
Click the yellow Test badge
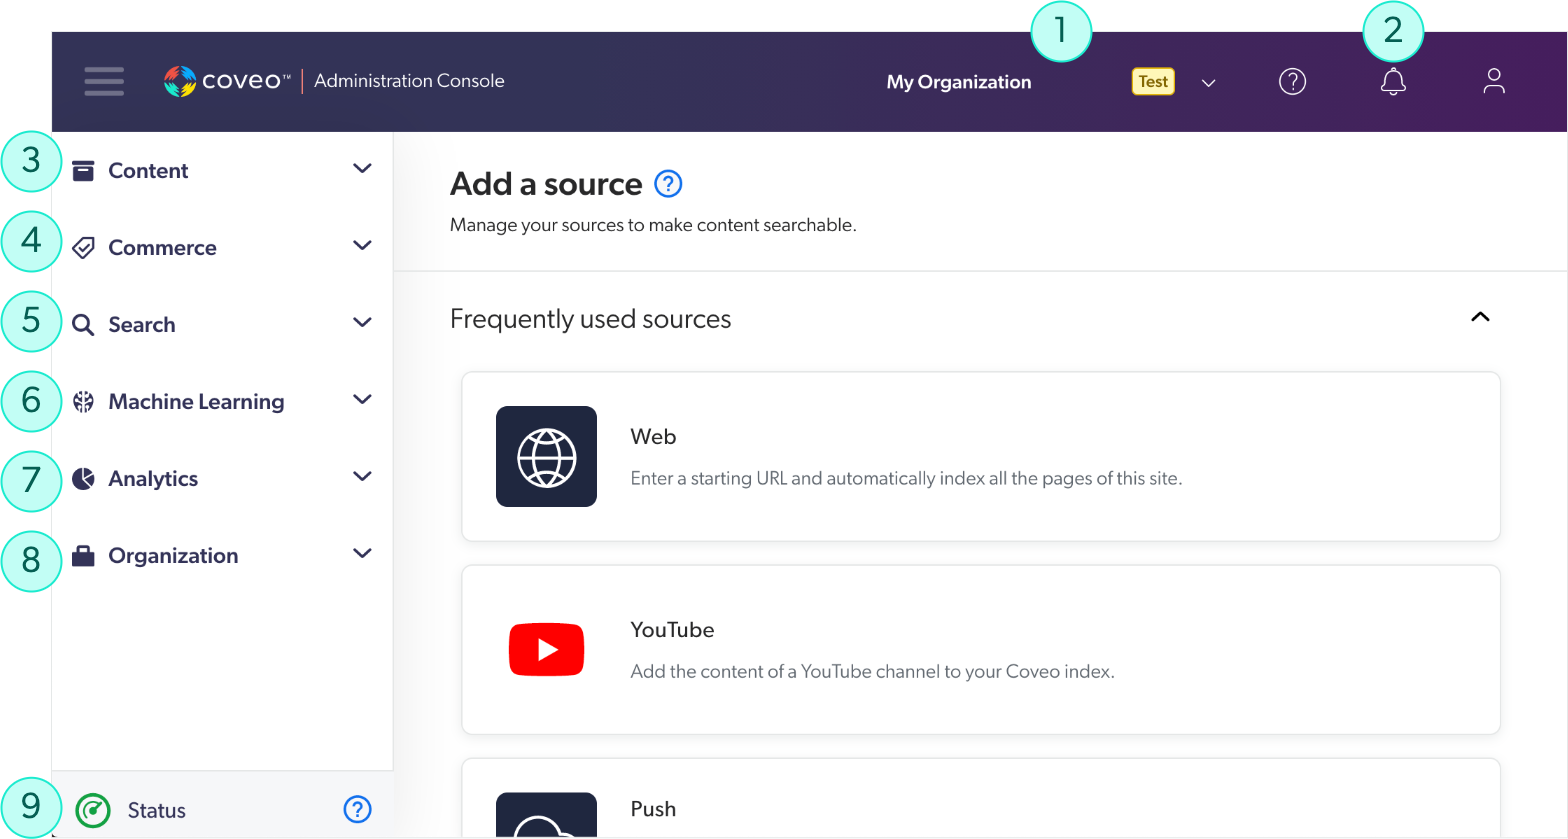point(1153,82)
